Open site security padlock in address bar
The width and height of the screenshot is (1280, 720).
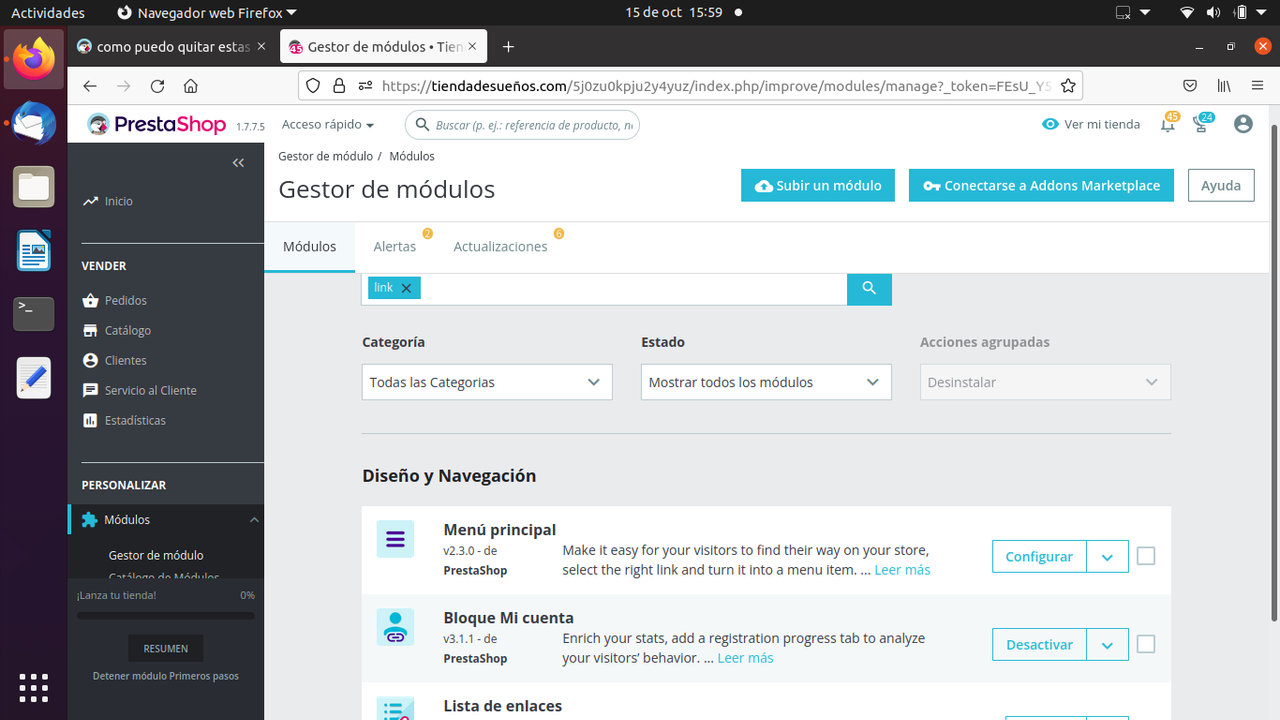pyautogui.click(x=338, y=86)
